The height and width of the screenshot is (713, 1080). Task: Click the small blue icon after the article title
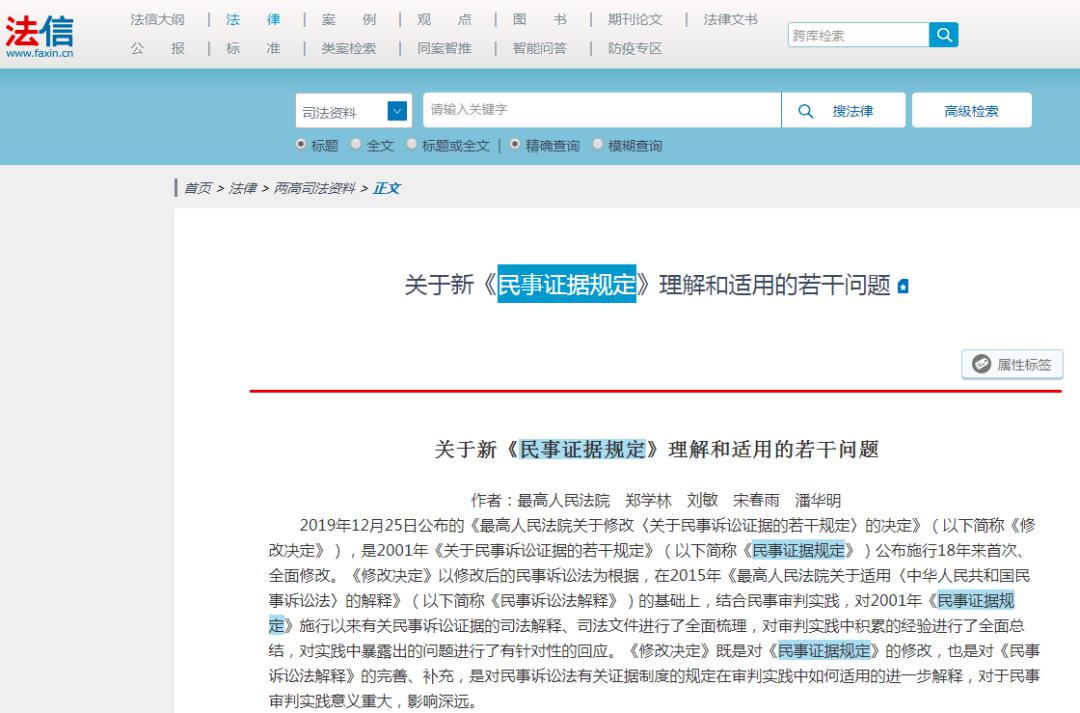pyautogui.click(x=903, y=287)
